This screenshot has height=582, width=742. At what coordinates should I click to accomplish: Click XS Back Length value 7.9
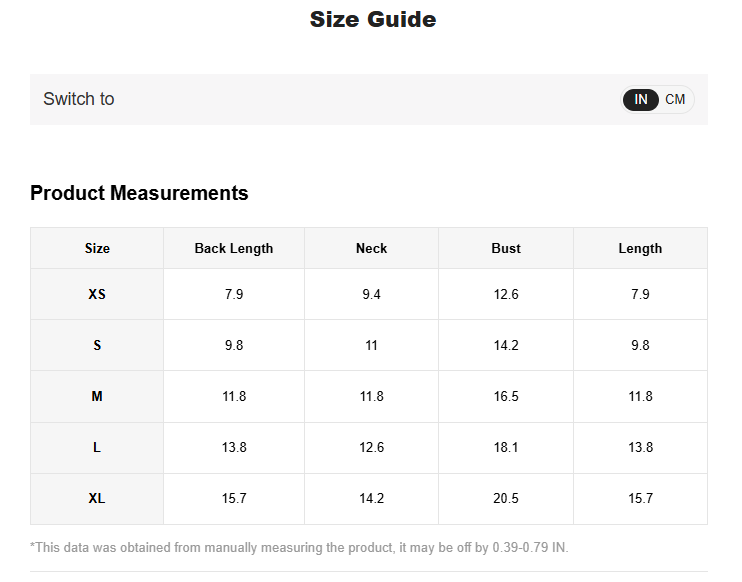point(234,294)
